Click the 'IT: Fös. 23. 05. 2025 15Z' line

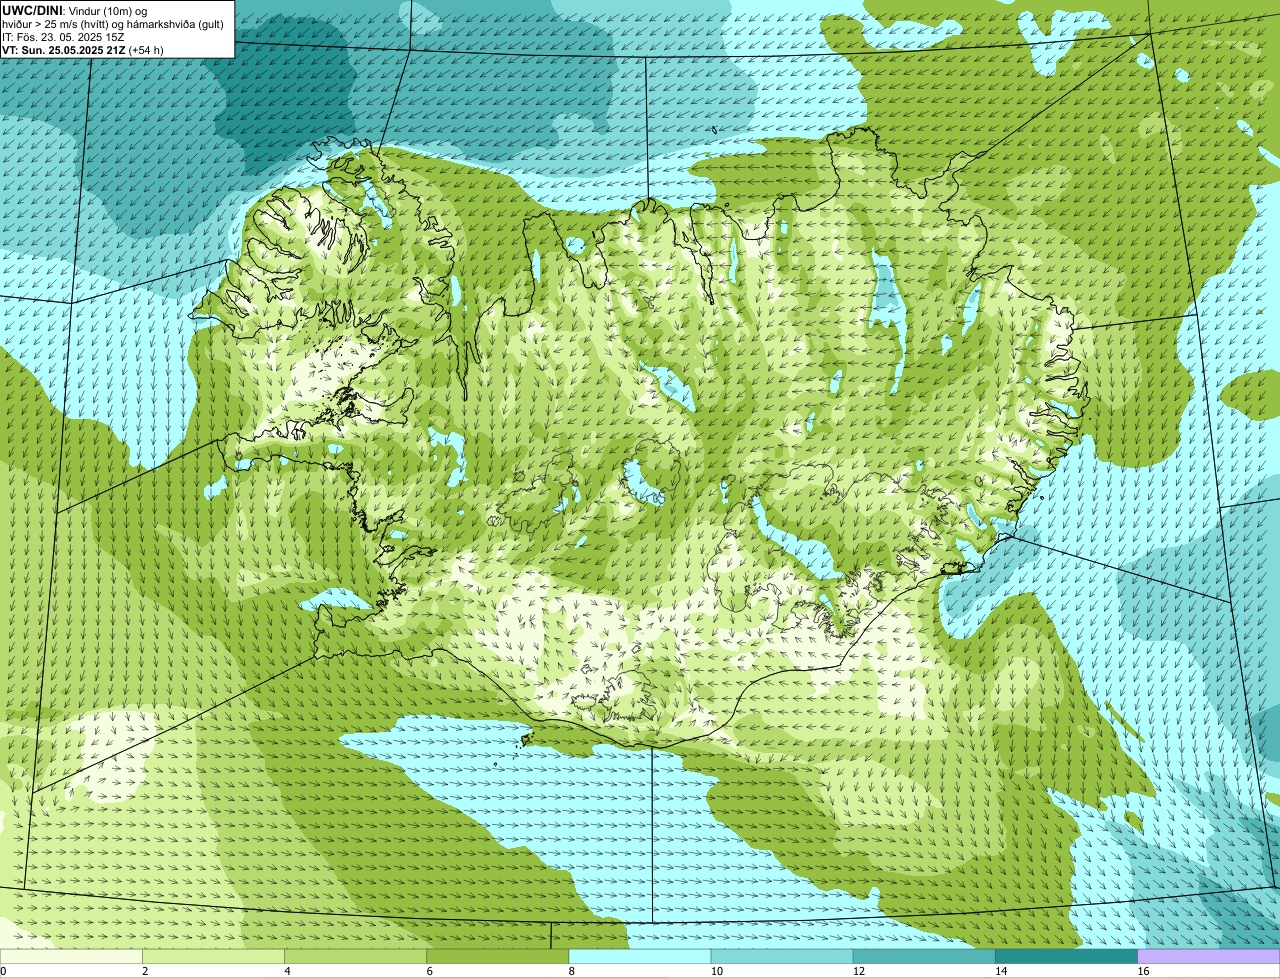[x=63, y=36]
